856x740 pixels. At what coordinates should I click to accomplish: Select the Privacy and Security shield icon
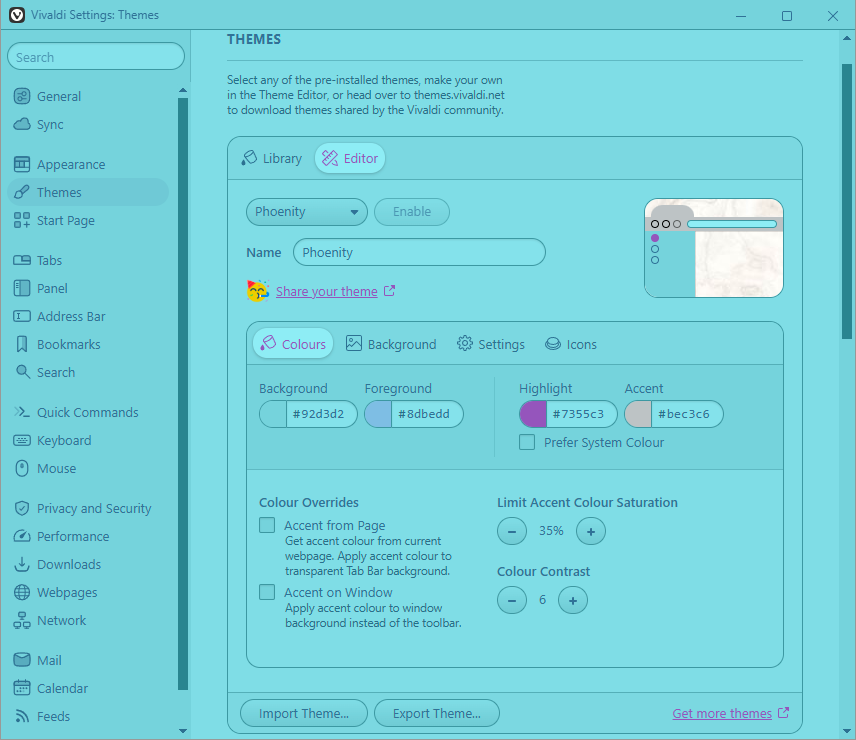point(22,508)
